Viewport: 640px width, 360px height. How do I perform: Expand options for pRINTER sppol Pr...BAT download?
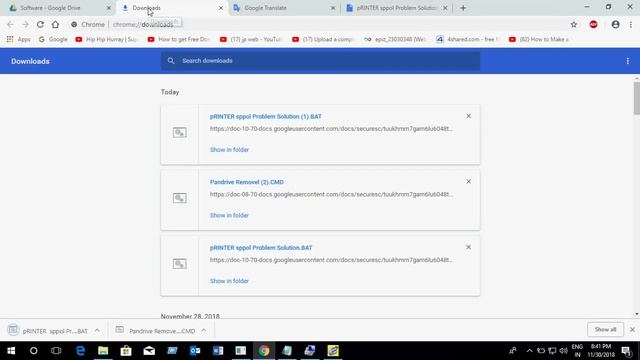pyautogui.click(x=97, y=330)
